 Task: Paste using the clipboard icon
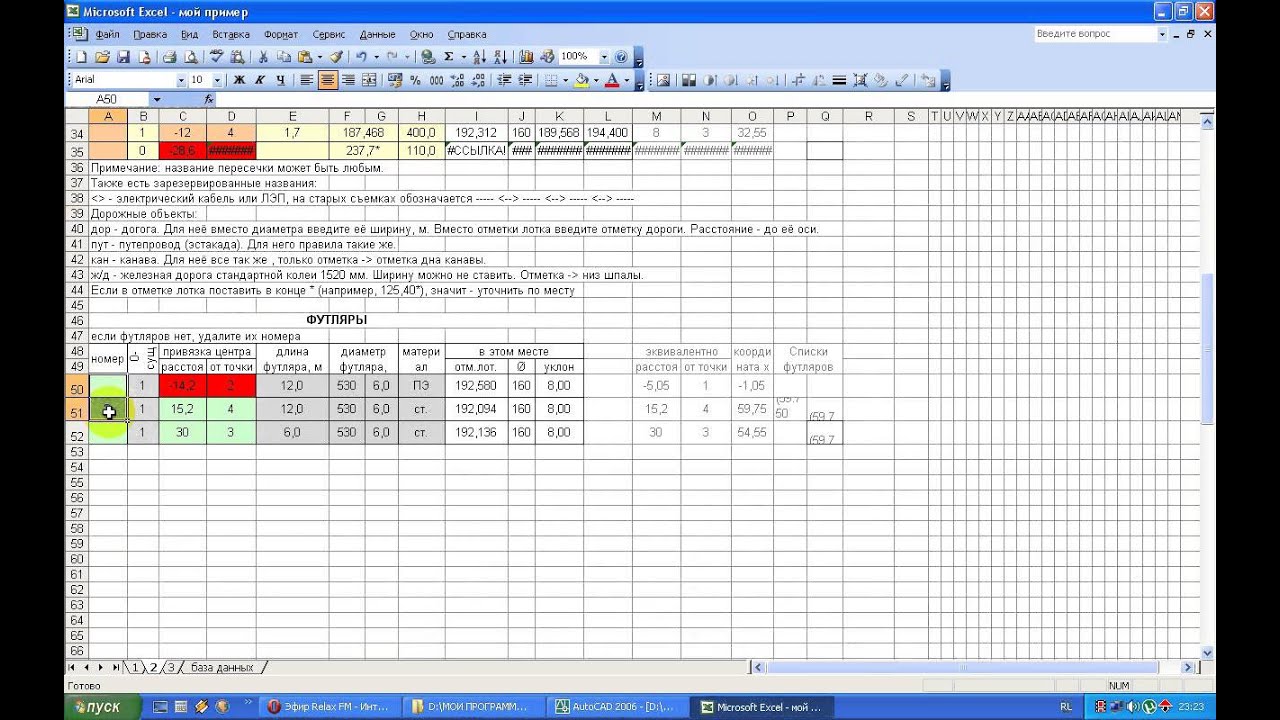[304, 57]
